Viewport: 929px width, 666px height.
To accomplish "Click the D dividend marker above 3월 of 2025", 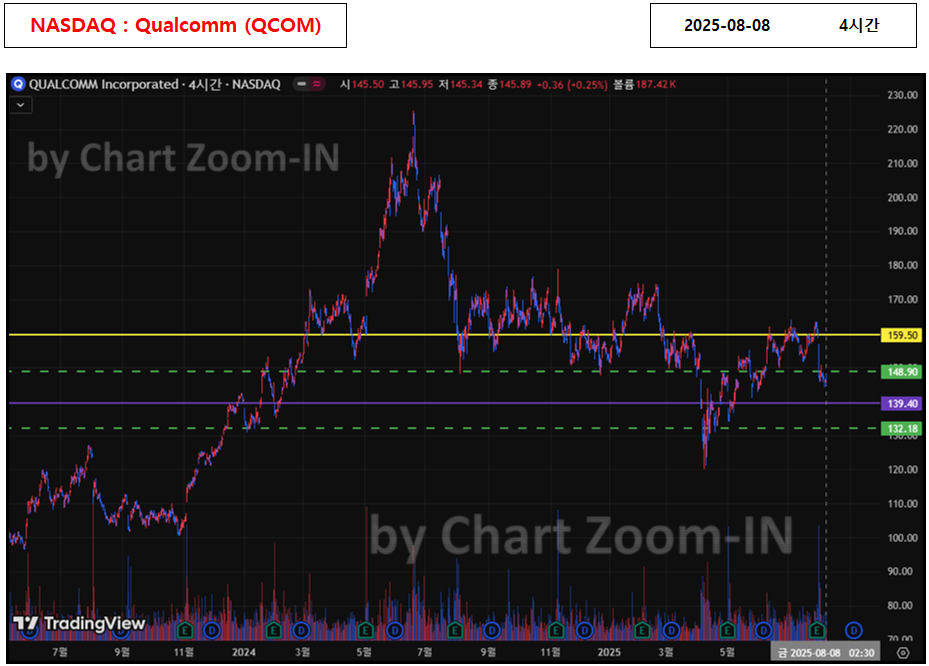I will point(671,630).
